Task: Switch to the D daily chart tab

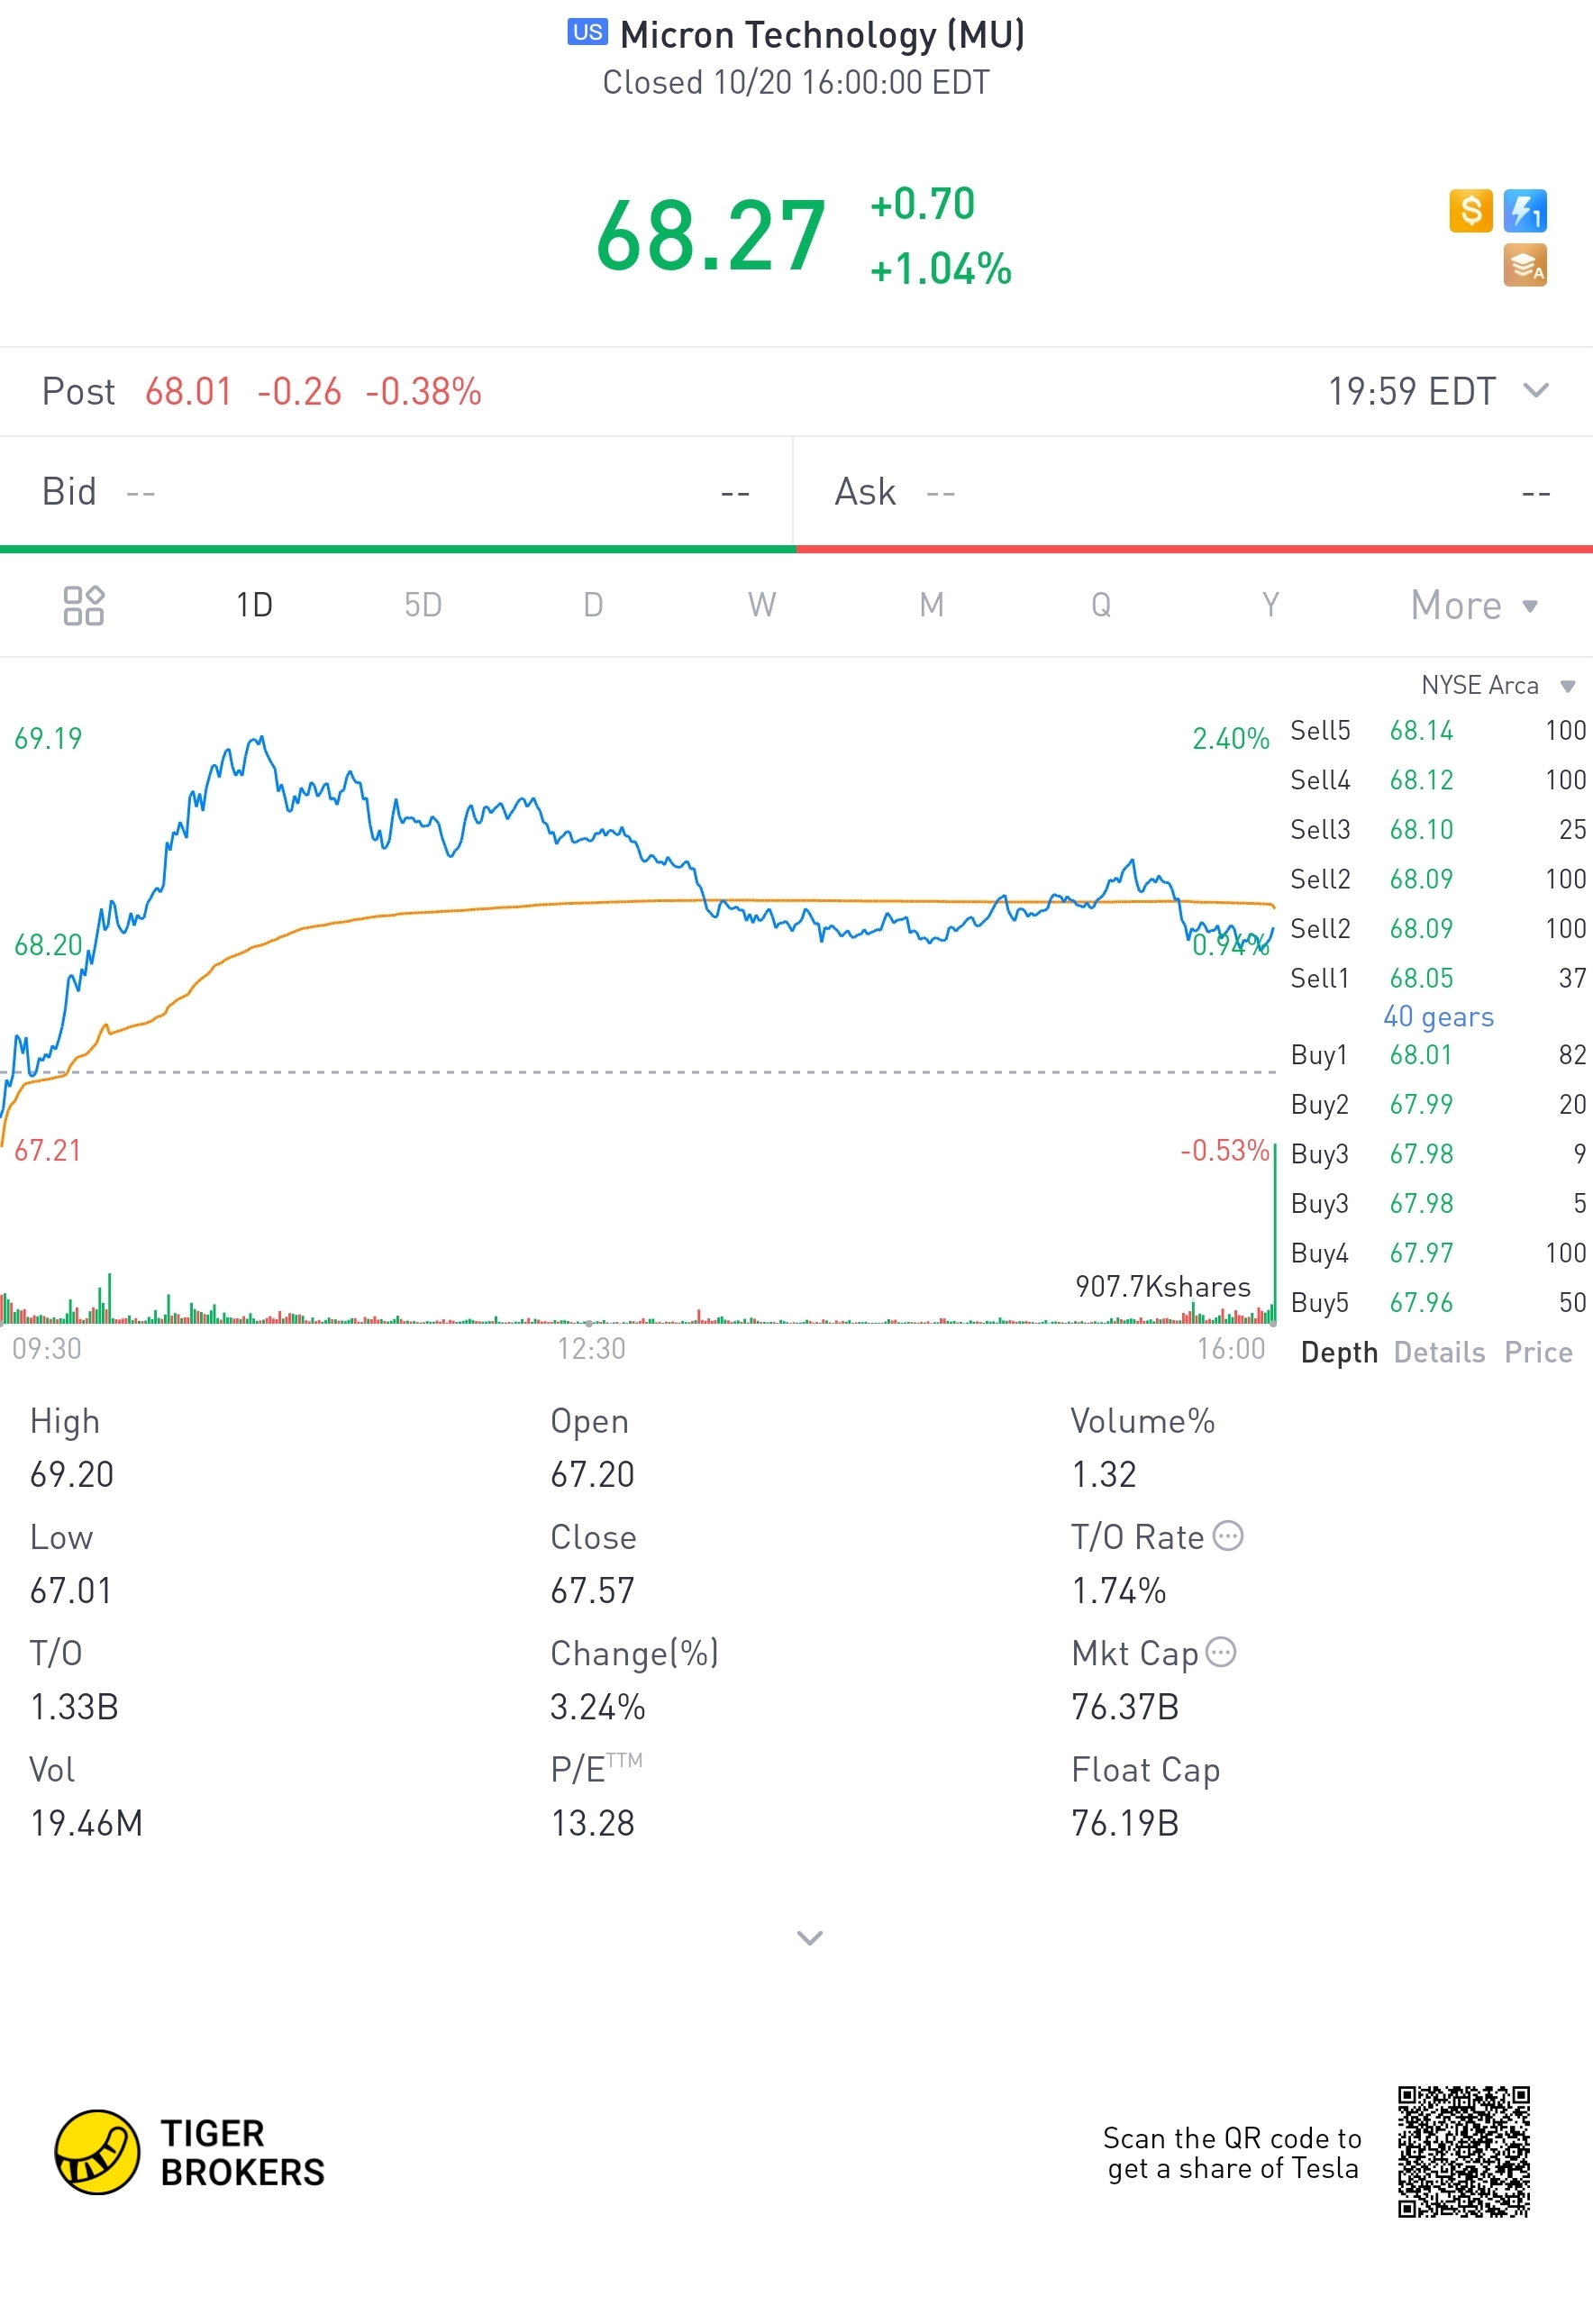Action: (593, 605)
